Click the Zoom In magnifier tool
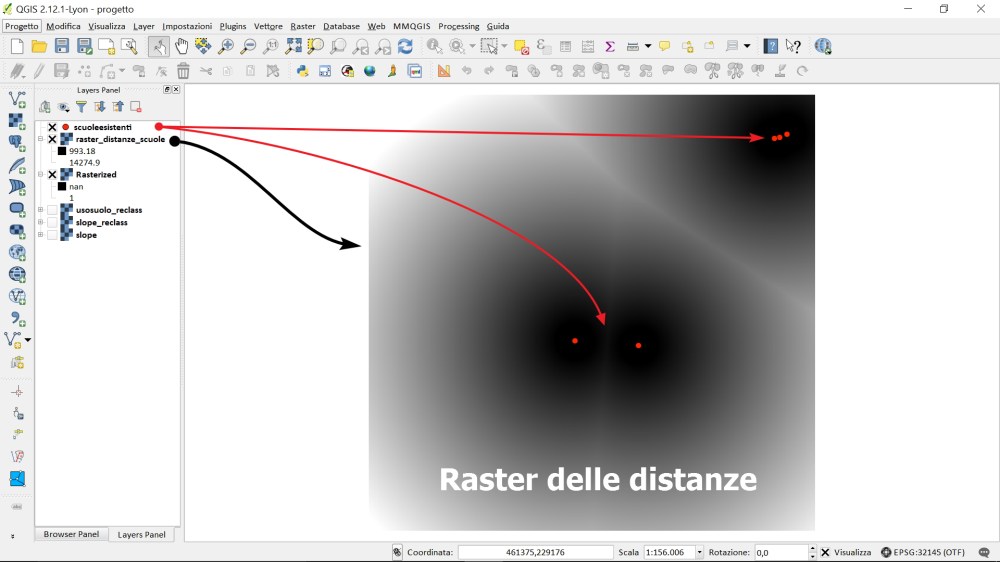The width and height of the screenshot is (1000, 562). tap(226, 46)
